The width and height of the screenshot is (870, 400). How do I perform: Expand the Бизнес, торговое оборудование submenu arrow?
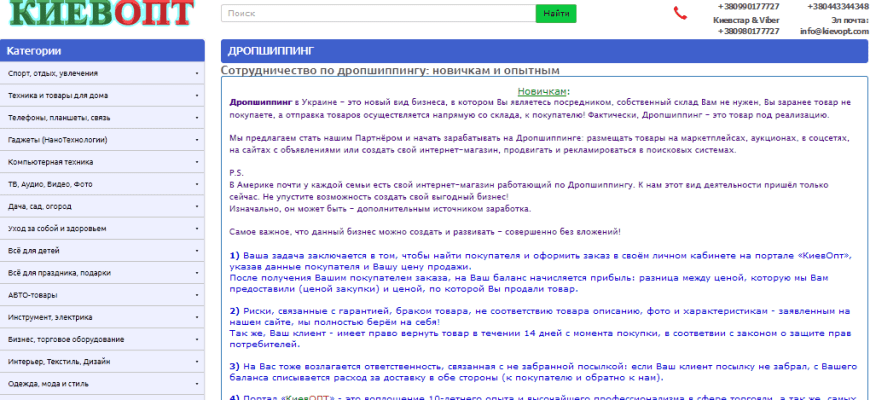tap(197, 339)
